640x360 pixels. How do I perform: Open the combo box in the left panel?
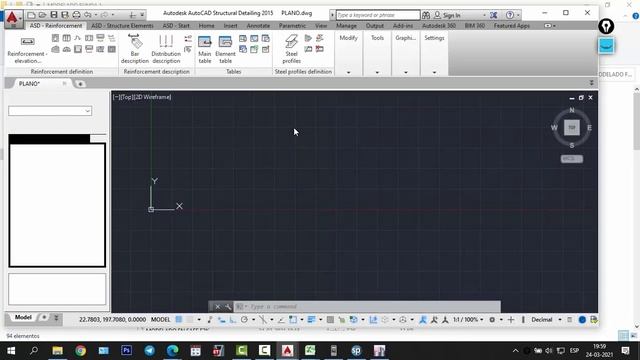(50, 111)
